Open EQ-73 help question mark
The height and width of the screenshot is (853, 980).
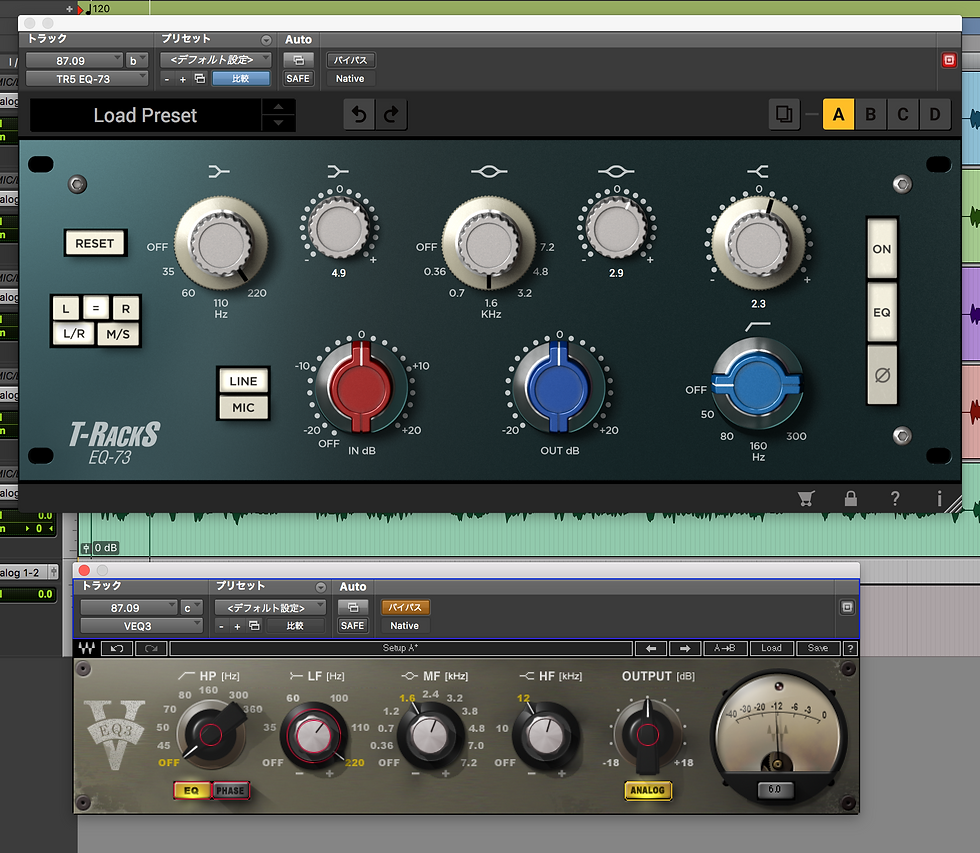tap(895, 498)
